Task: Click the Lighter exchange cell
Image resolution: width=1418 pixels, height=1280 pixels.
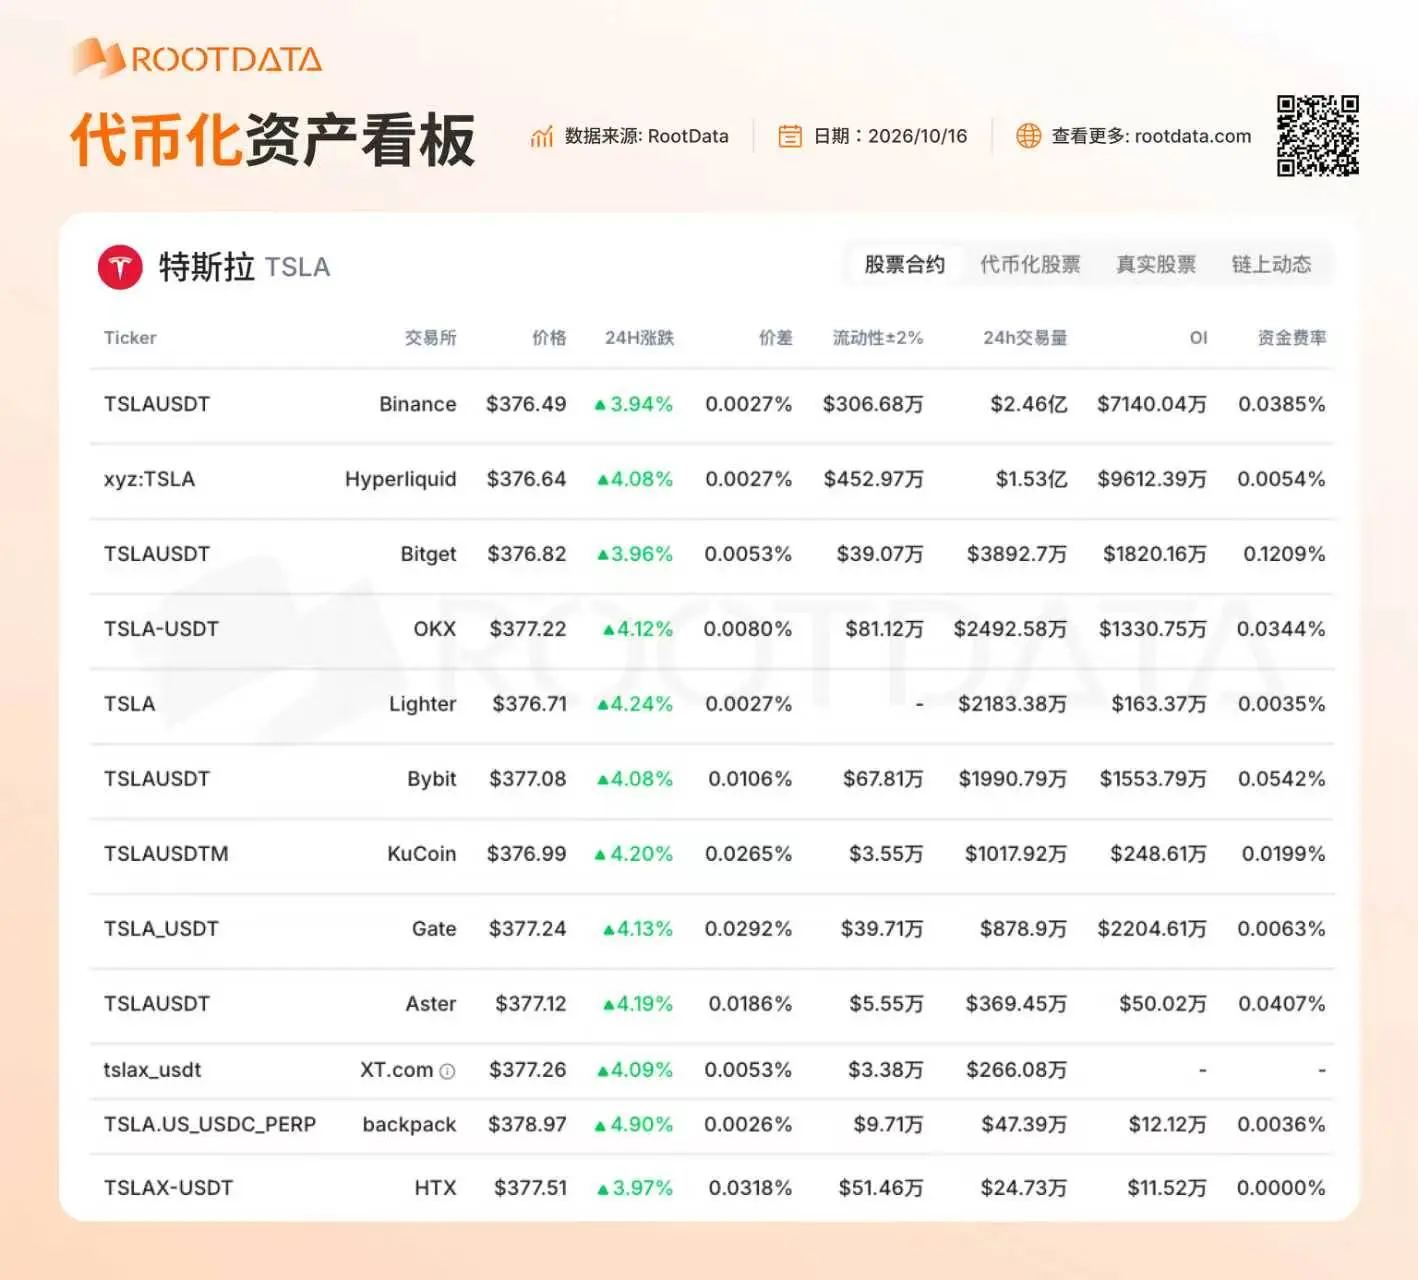Action: click(422, 704)
